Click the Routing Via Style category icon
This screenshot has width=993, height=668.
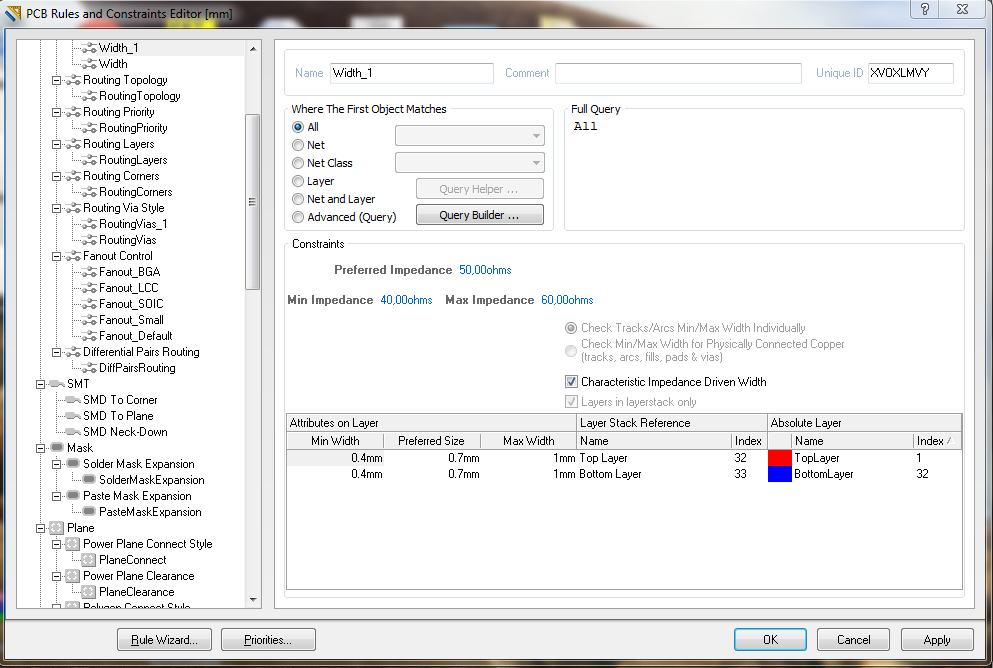(x=73, y=208)
